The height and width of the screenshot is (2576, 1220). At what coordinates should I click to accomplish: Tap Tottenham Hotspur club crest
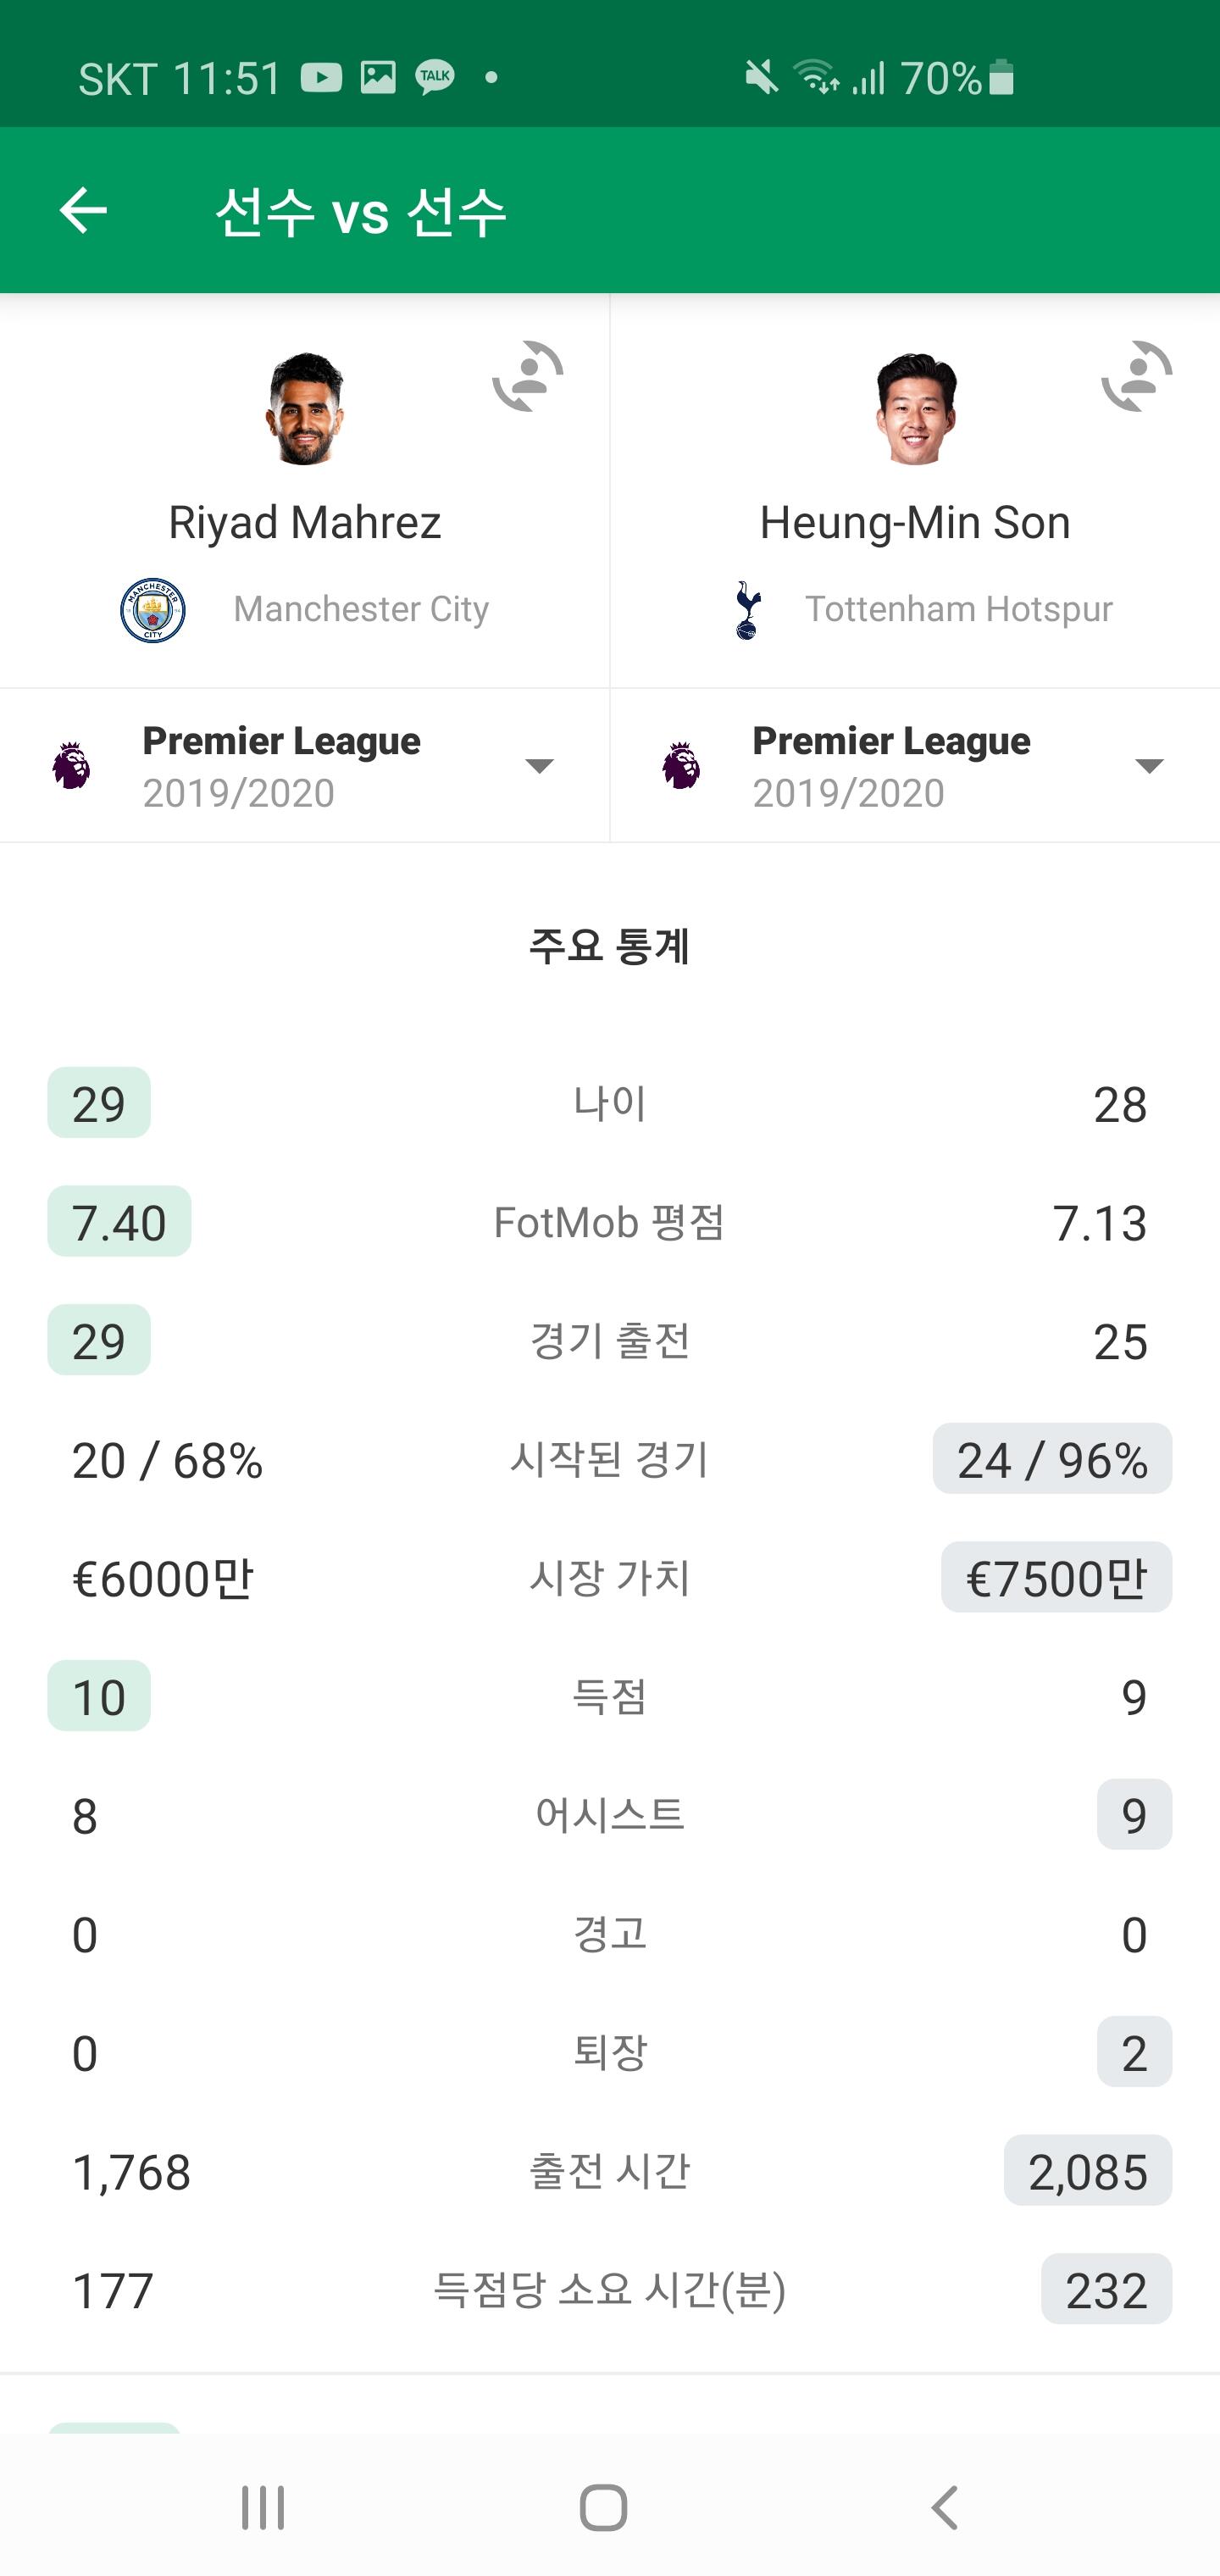point(747,610)
